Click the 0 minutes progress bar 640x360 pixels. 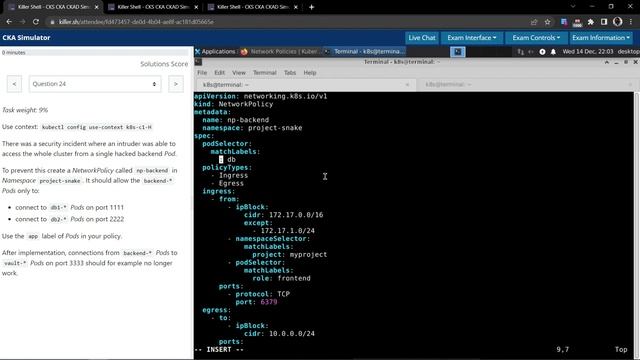(95, 53)
